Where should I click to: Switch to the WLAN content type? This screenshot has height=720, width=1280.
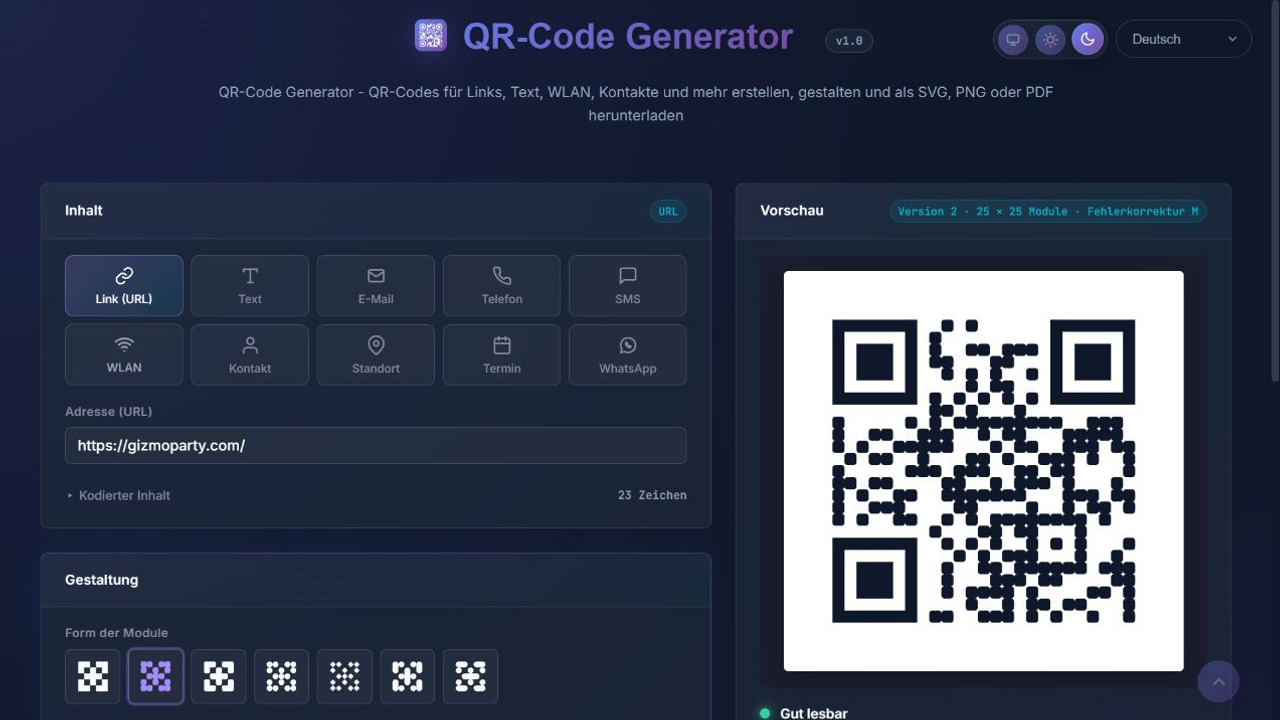click(x=124, y=355)
